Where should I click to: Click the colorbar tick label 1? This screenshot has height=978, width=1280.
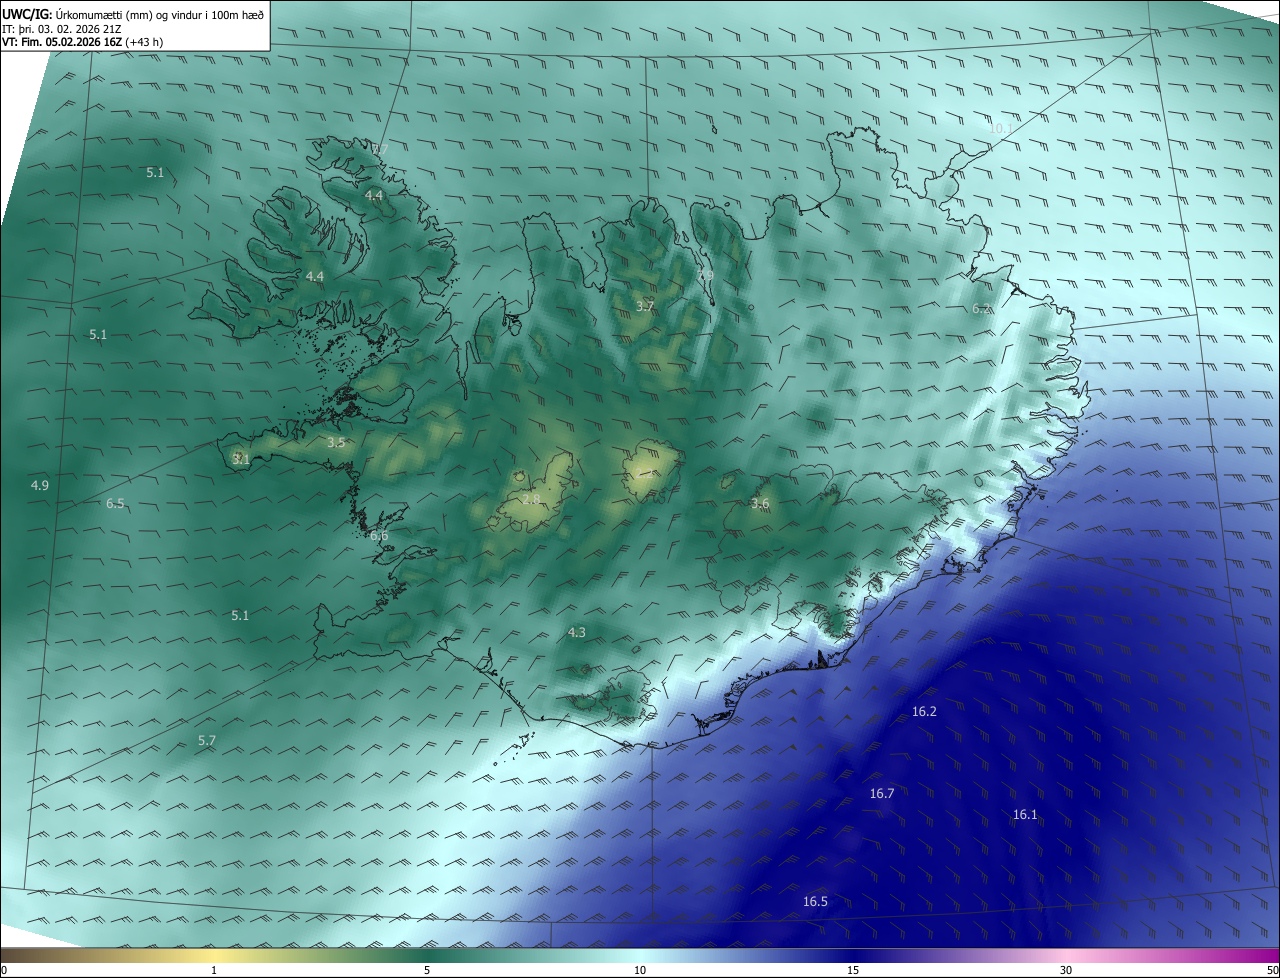coord(214,970)
